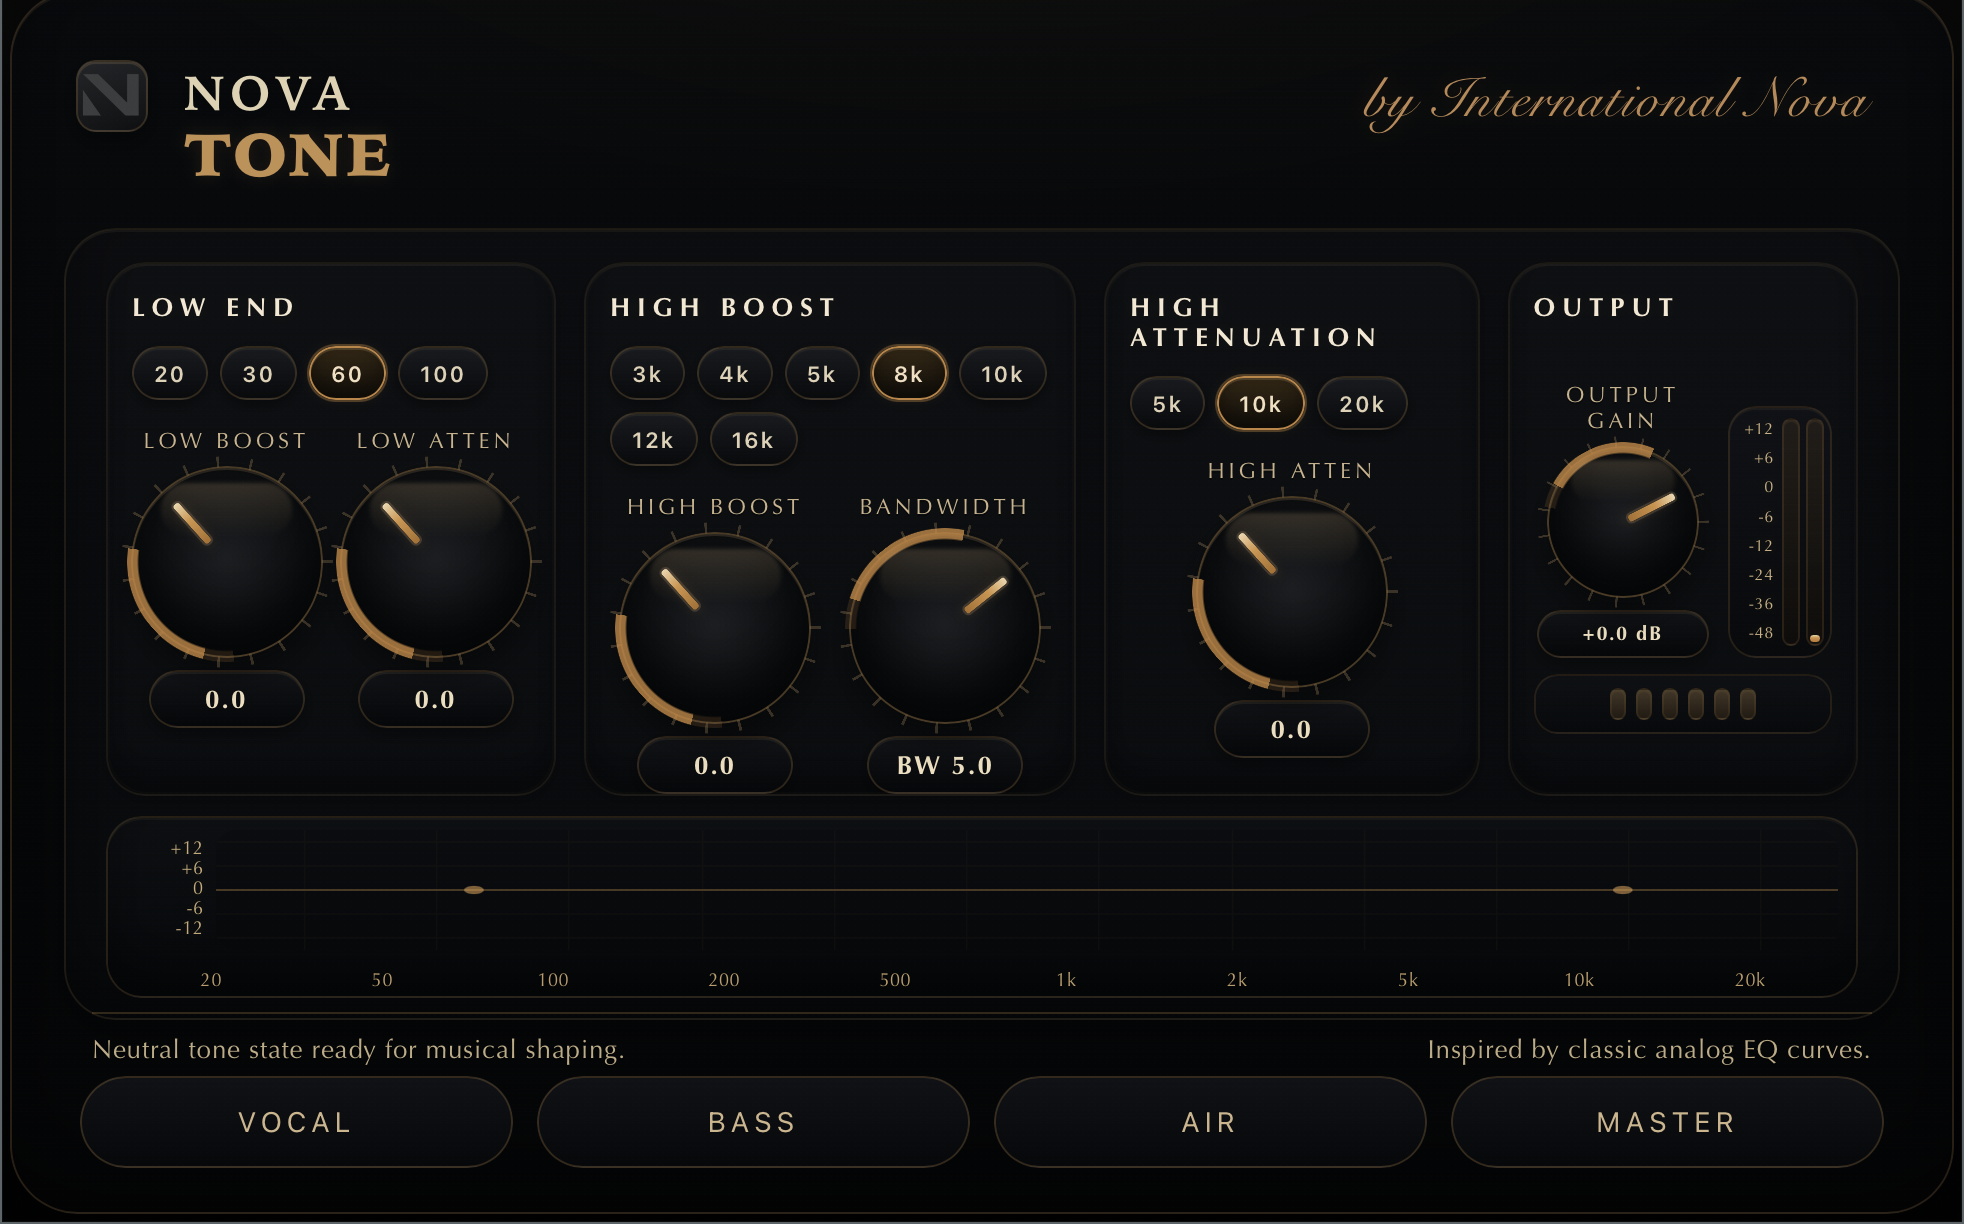
Task: Click the Nova N logo icon
Action: click(x=112, y=96)
